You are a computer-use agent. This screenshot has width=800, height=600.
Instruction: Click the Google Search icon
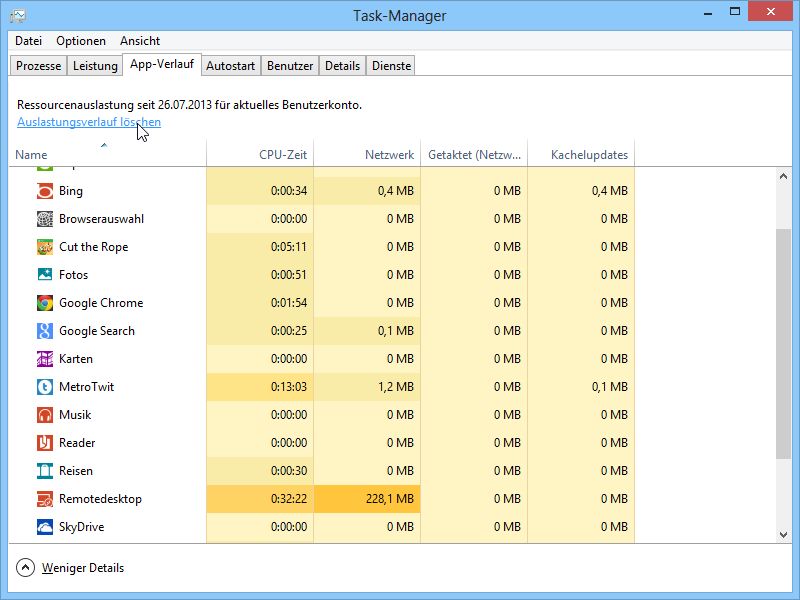45,331
